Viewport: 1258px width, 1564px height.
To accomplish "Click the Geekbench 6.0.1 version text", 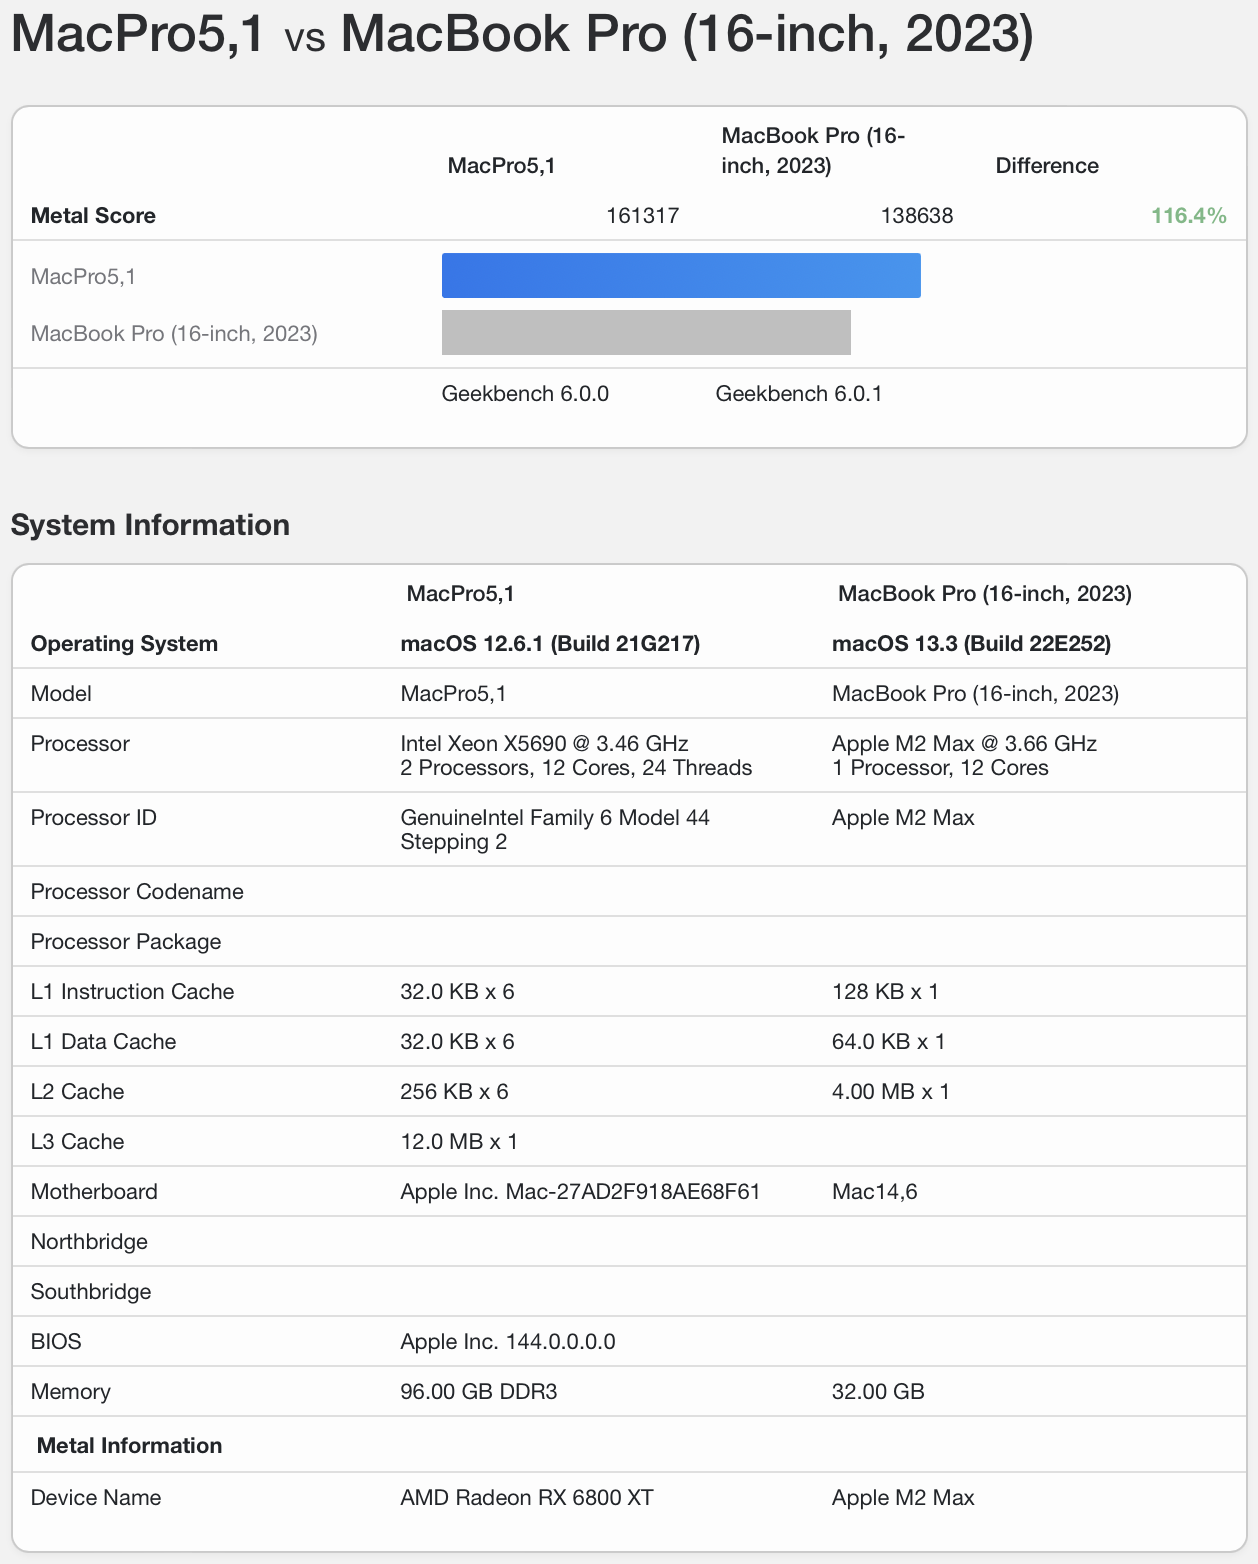I will [x=799, y=394].
